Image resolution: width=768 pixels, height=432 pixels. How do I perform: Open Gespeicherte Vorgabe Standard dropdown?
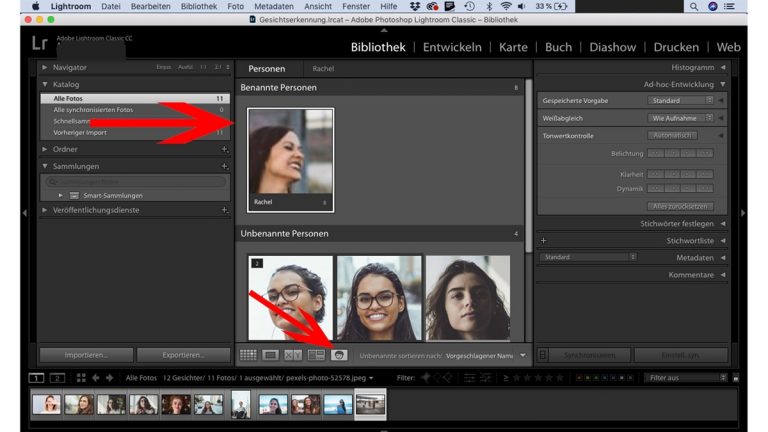(x=680, y=100)
